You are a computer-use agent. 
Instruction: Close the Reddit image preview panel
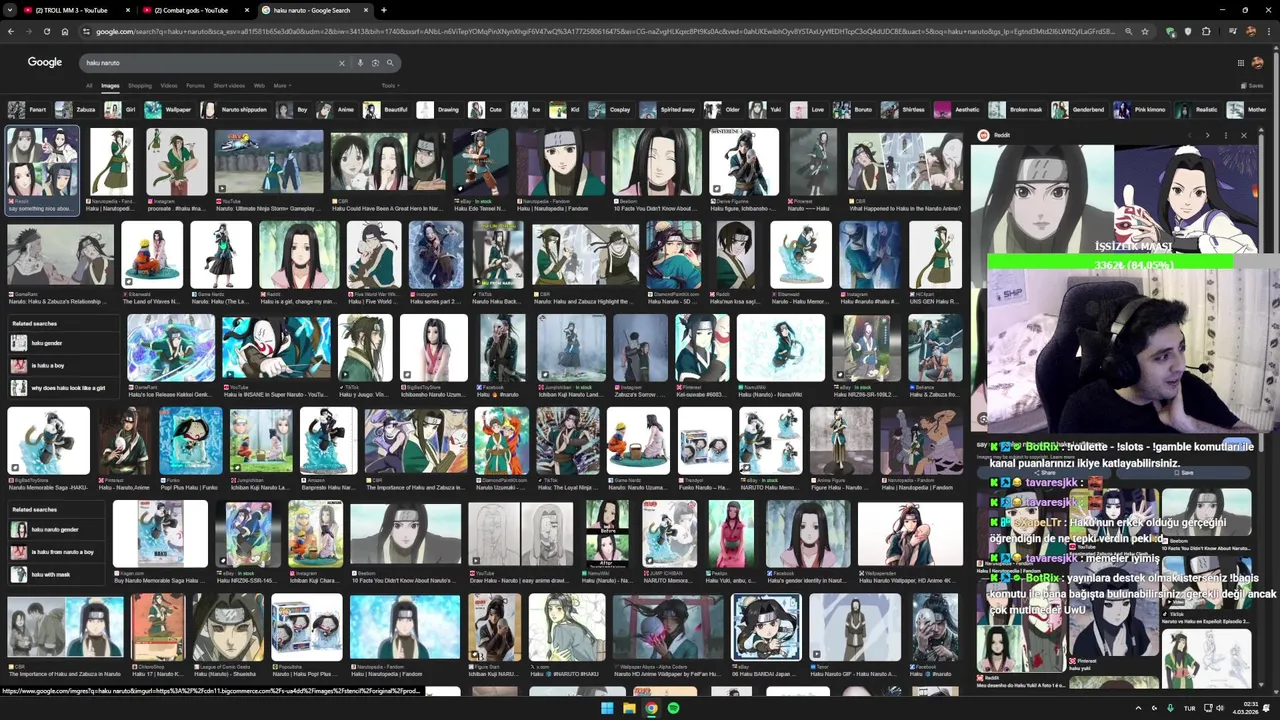(x=1244, y=135)
